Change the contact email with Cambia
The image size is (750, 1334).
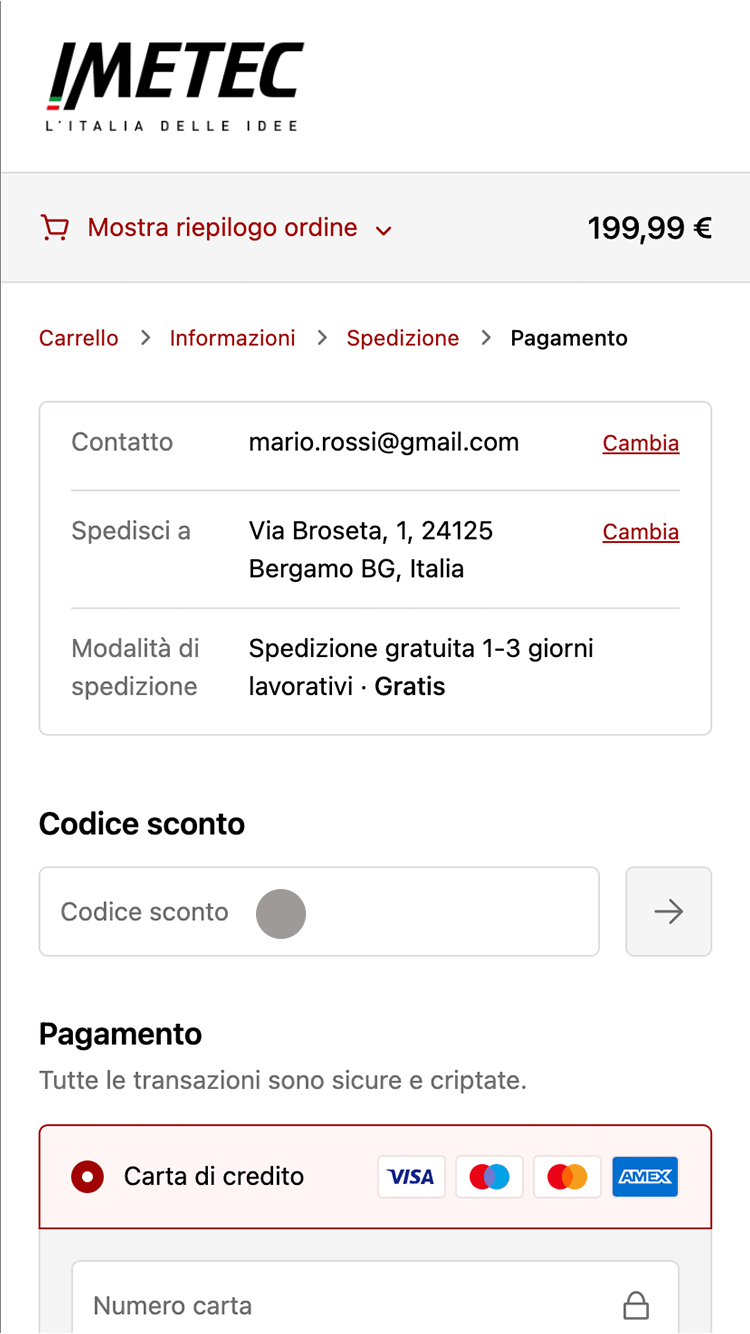point(641,443)
